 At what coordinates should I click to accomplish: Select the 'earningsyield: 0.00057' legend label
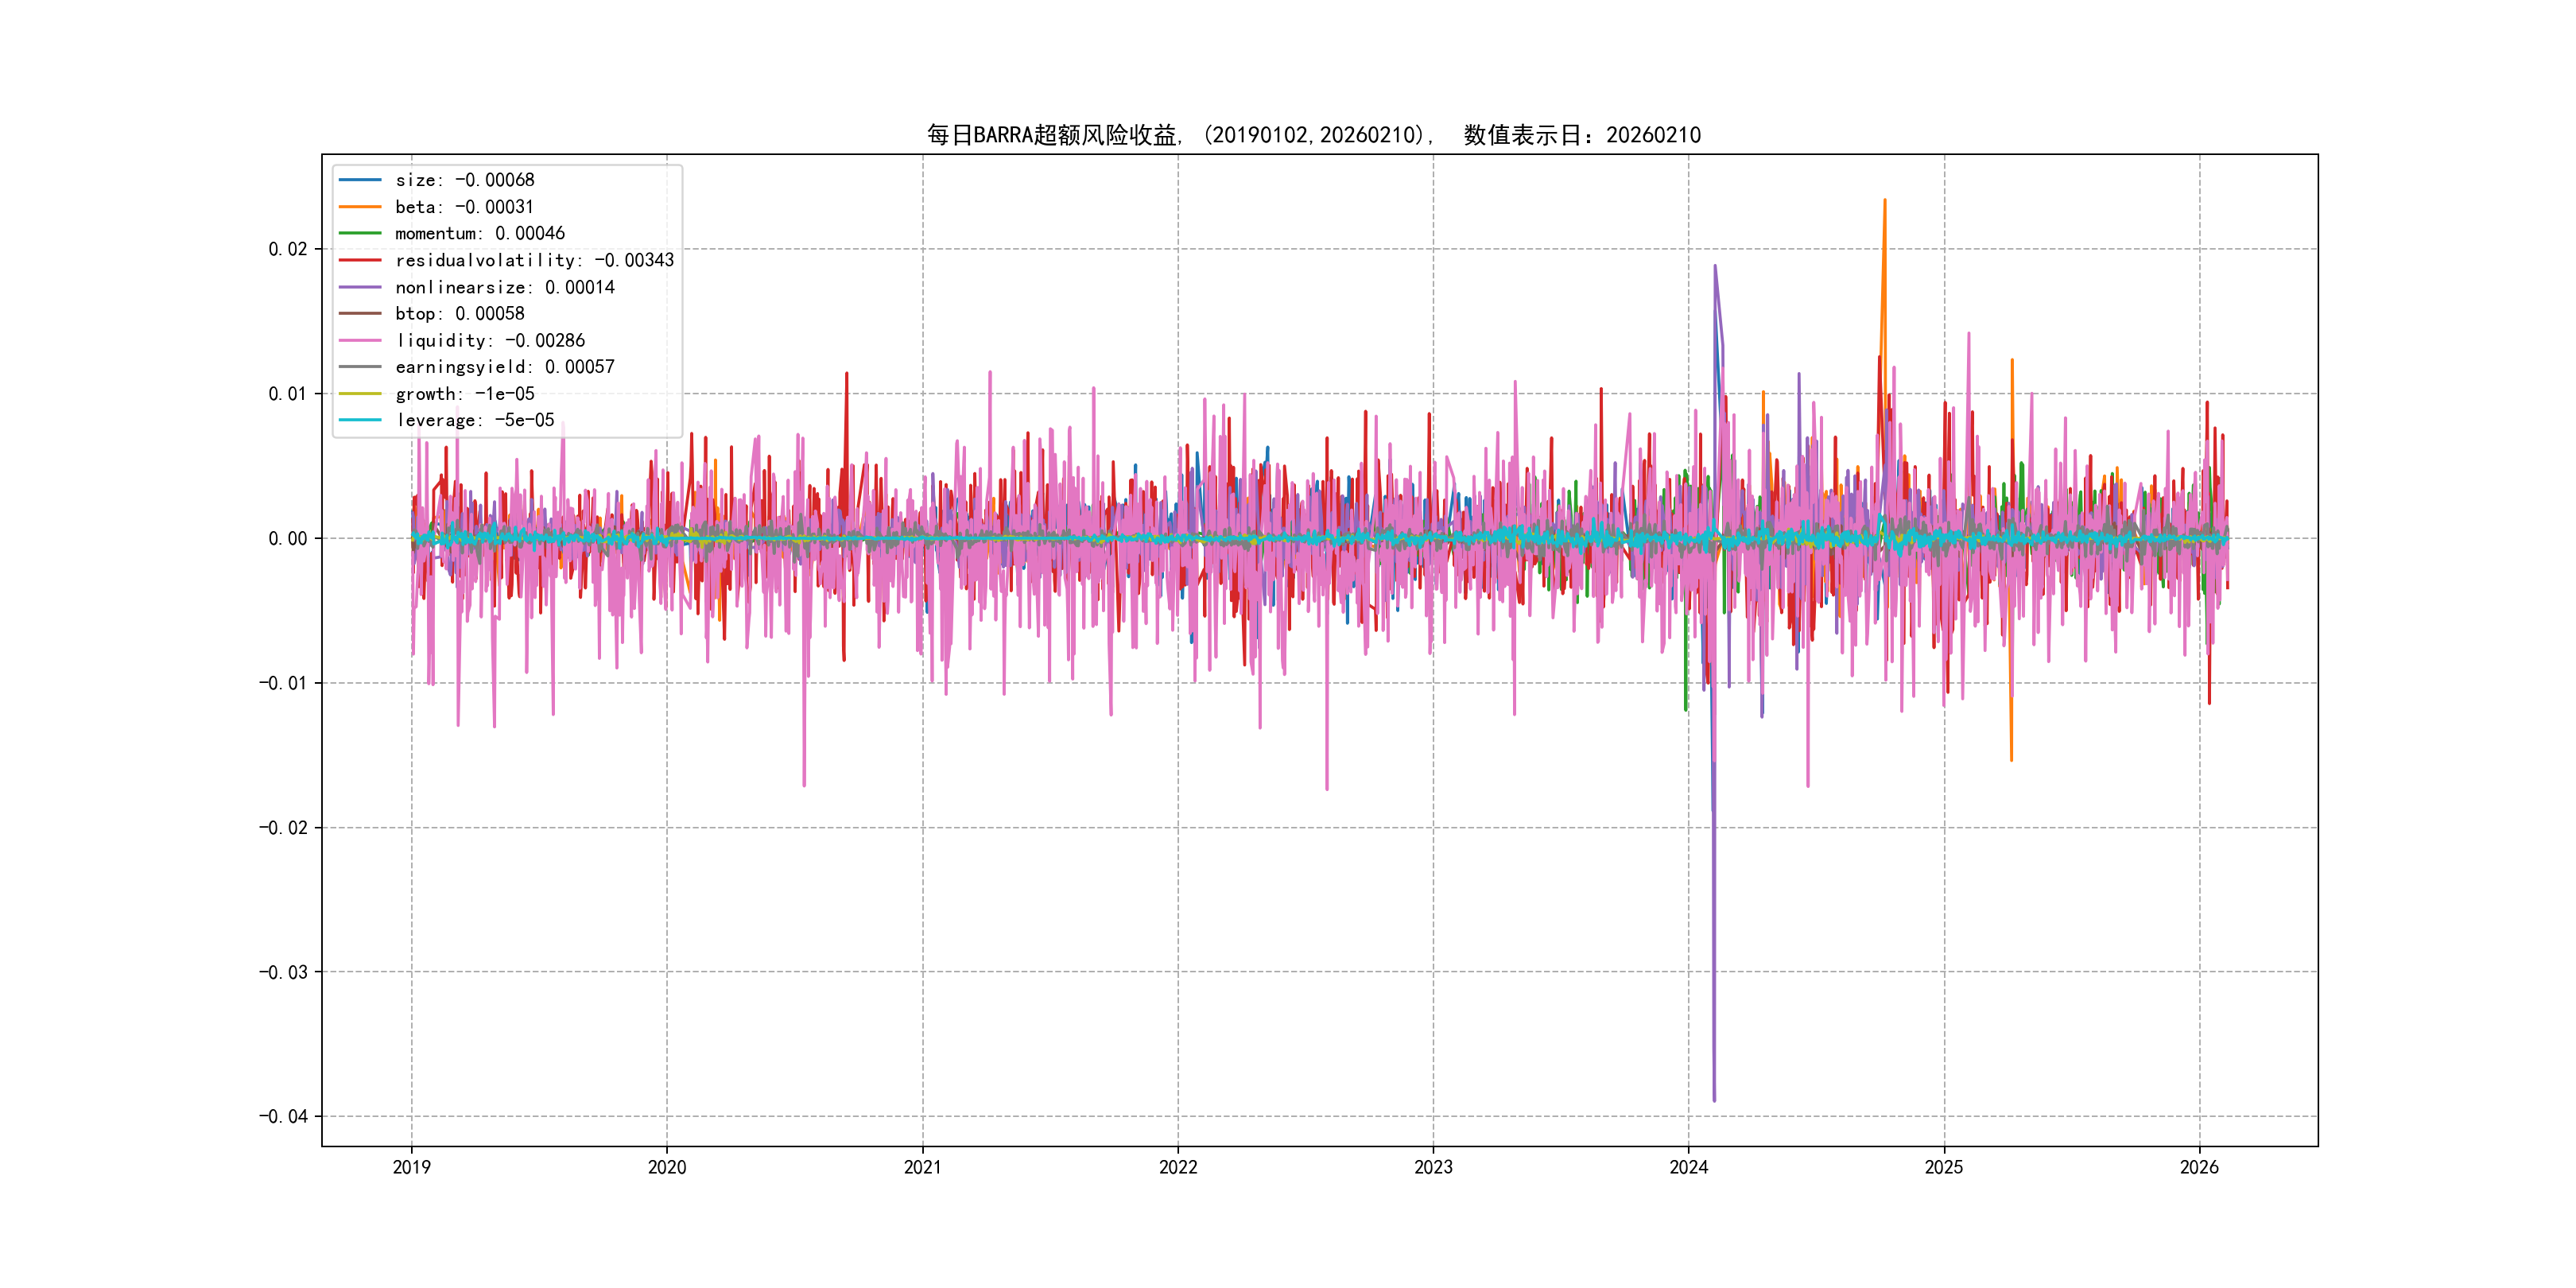(x=504, y=367)
